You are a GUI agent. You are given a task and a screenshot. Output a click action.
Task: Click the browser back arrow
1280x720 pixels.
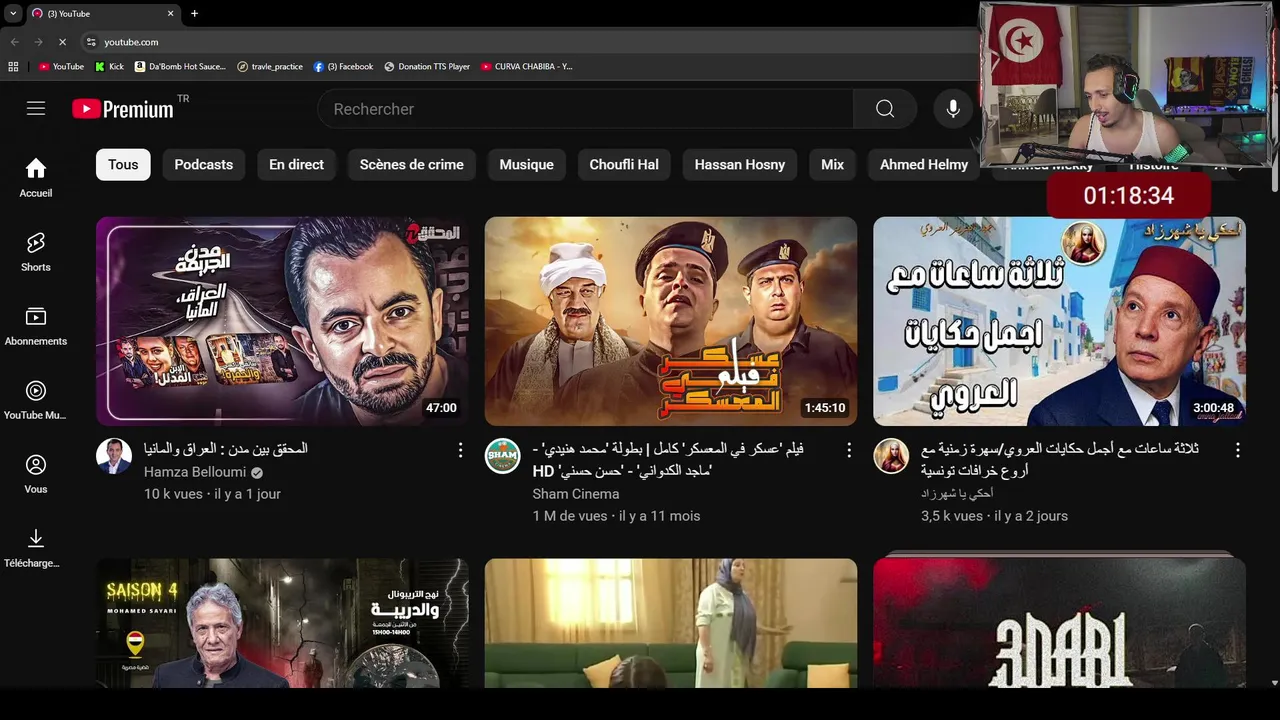pyautogui.click(x=14, y=42)
